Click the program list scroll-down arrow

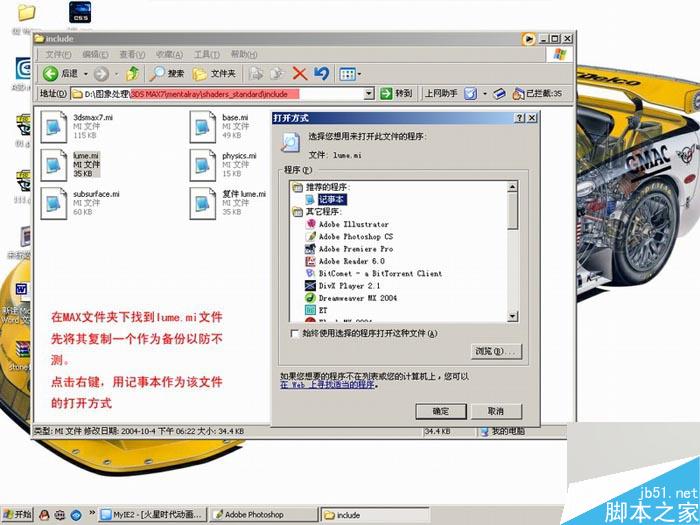click(x=512, y=316)
